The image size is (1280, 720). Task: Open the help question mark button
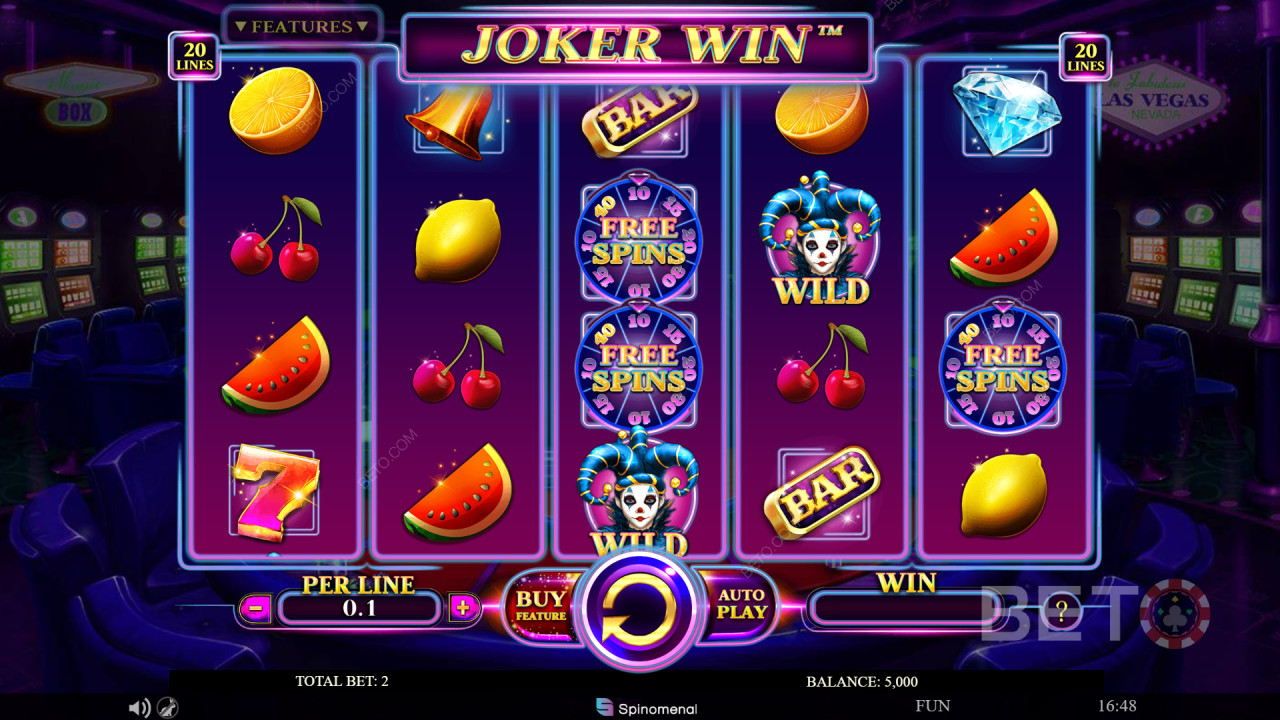tap(1062, 608)
